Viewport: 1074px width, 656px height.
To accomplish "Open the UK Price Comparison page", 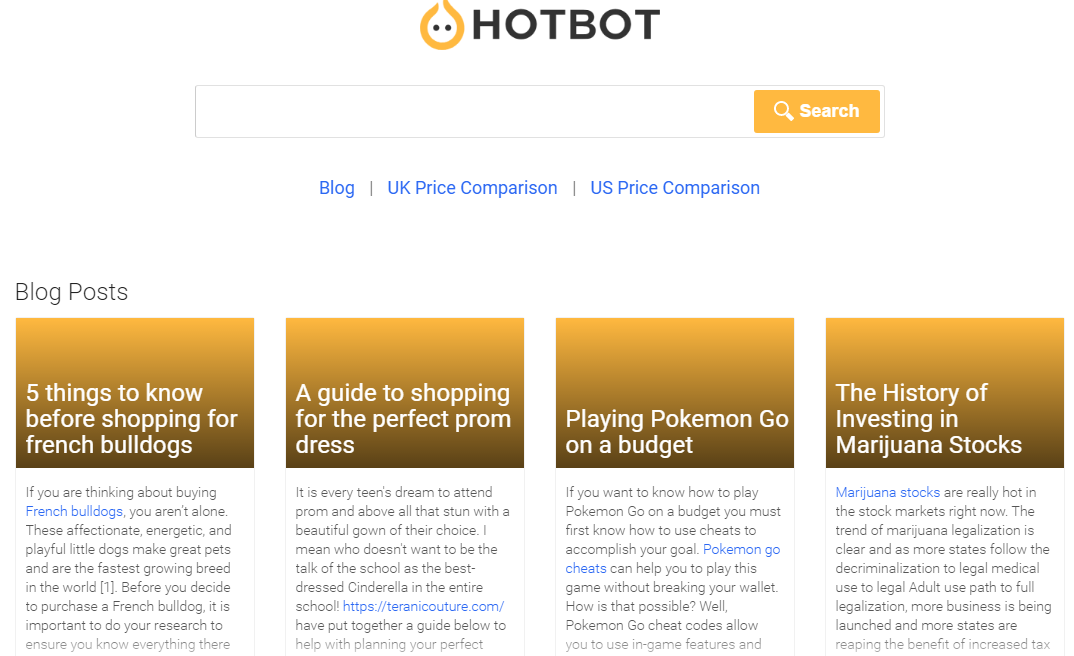I will pos(472,188).
